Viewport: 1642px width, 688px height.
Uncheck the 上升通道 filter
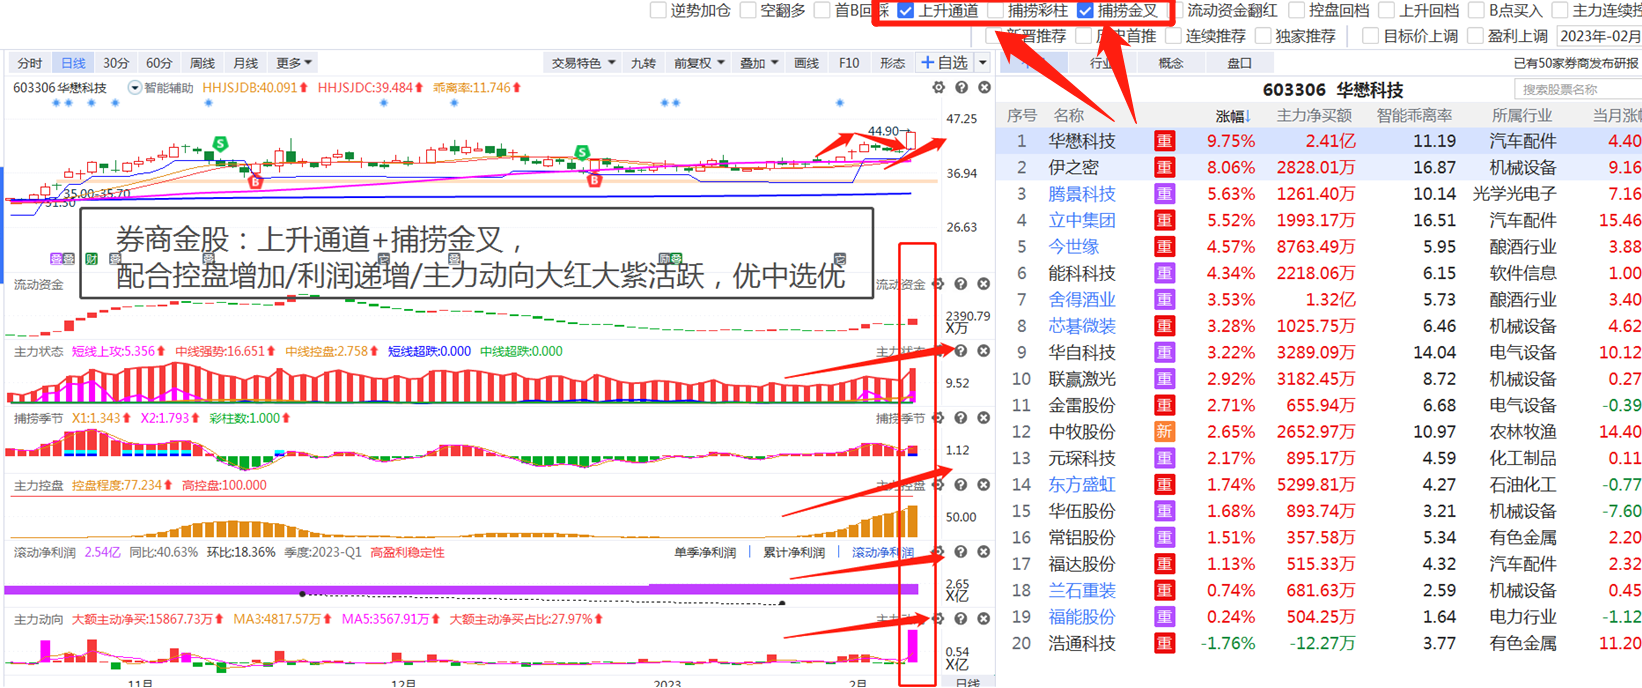906,10
